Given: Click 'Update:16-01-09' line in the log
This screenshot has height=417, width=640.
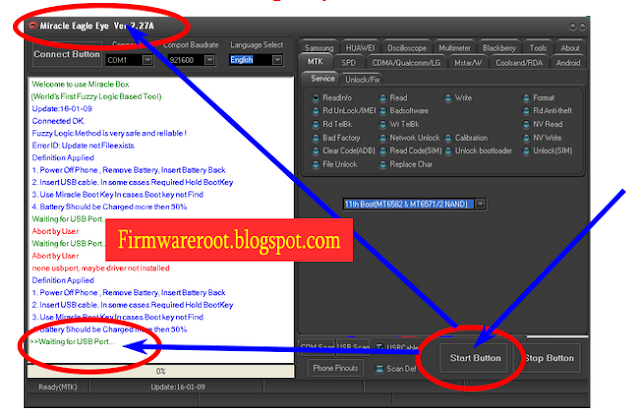Looking at the screenshot, I should [62, 109].
